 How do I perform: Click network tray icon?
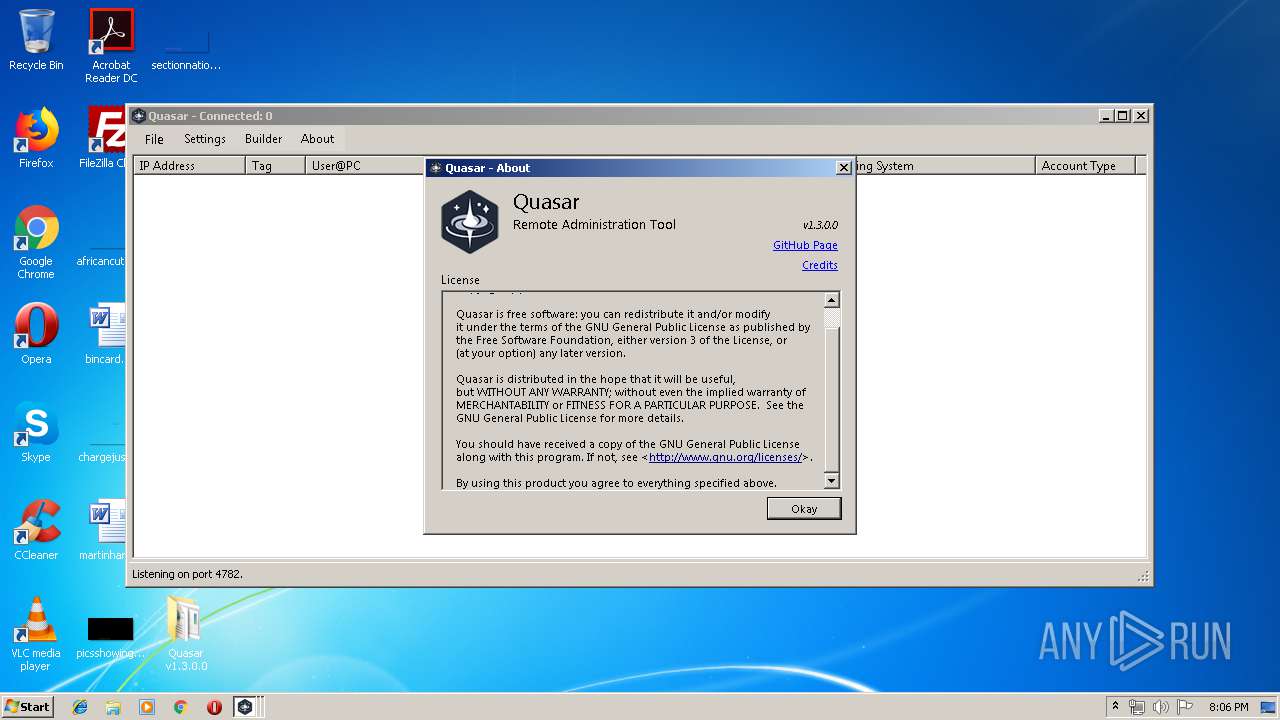click(1137, 707)
